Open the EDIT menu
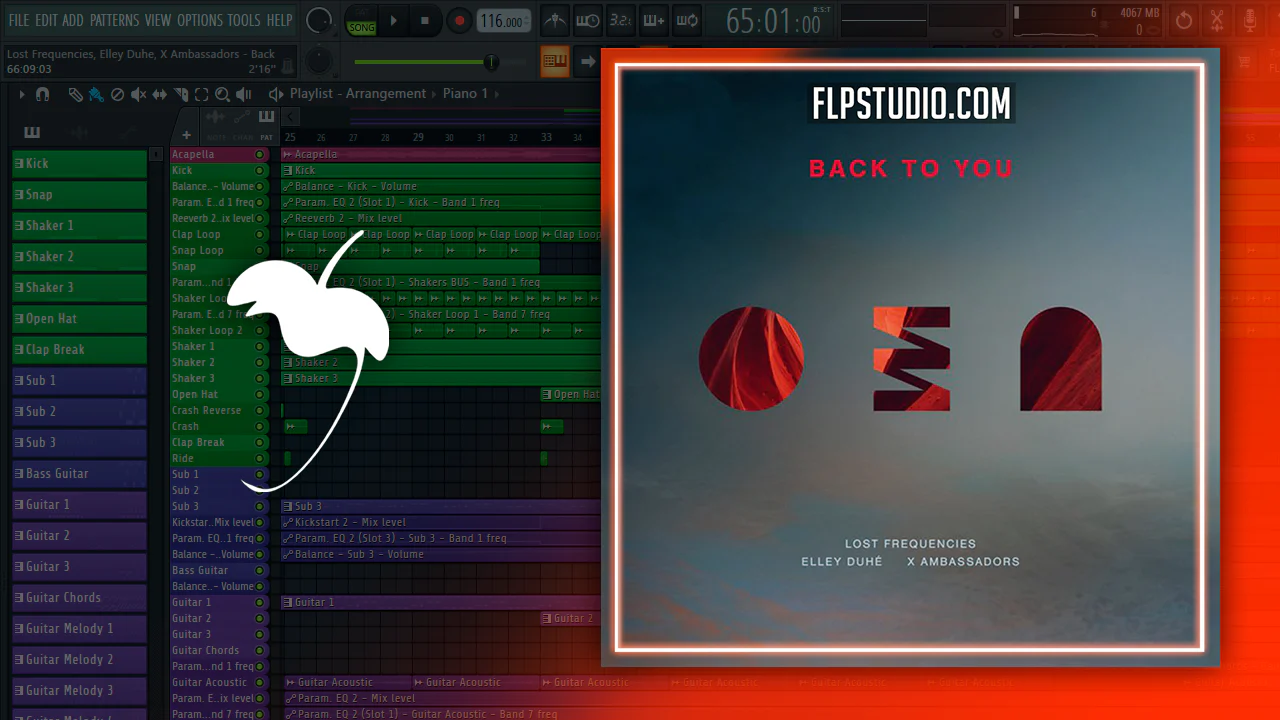1280x720 pixels. pyautogui.click(x=46, y=20)
